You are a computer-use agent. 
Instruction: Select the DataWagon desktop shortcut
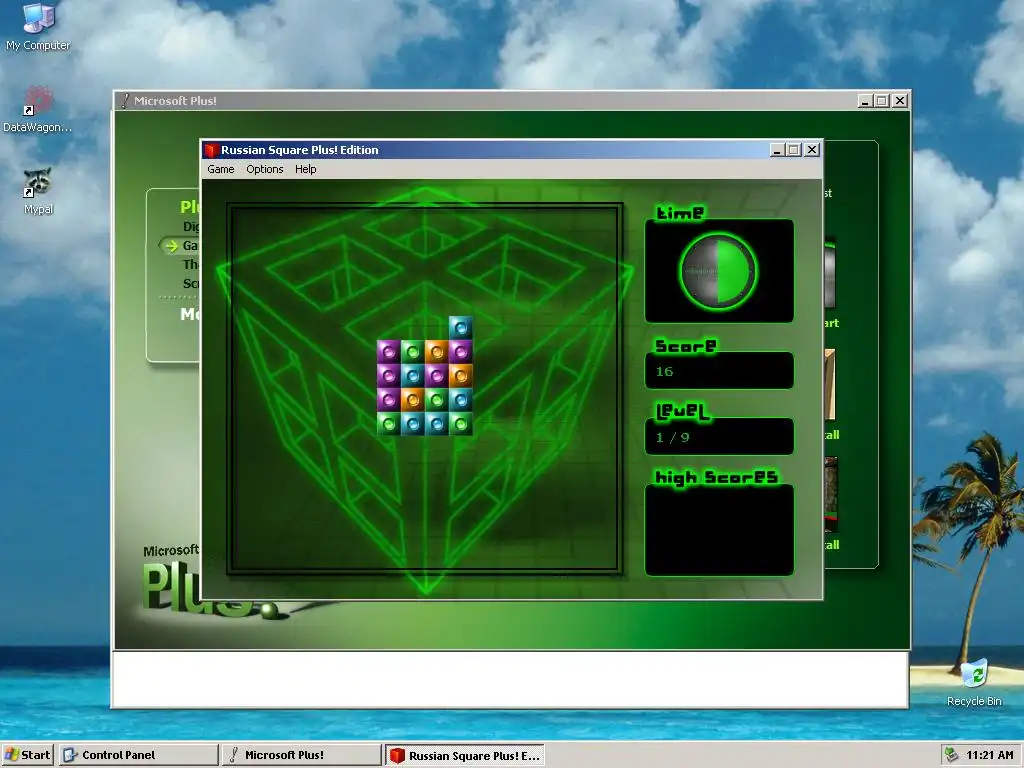click(x=37, y=109)
